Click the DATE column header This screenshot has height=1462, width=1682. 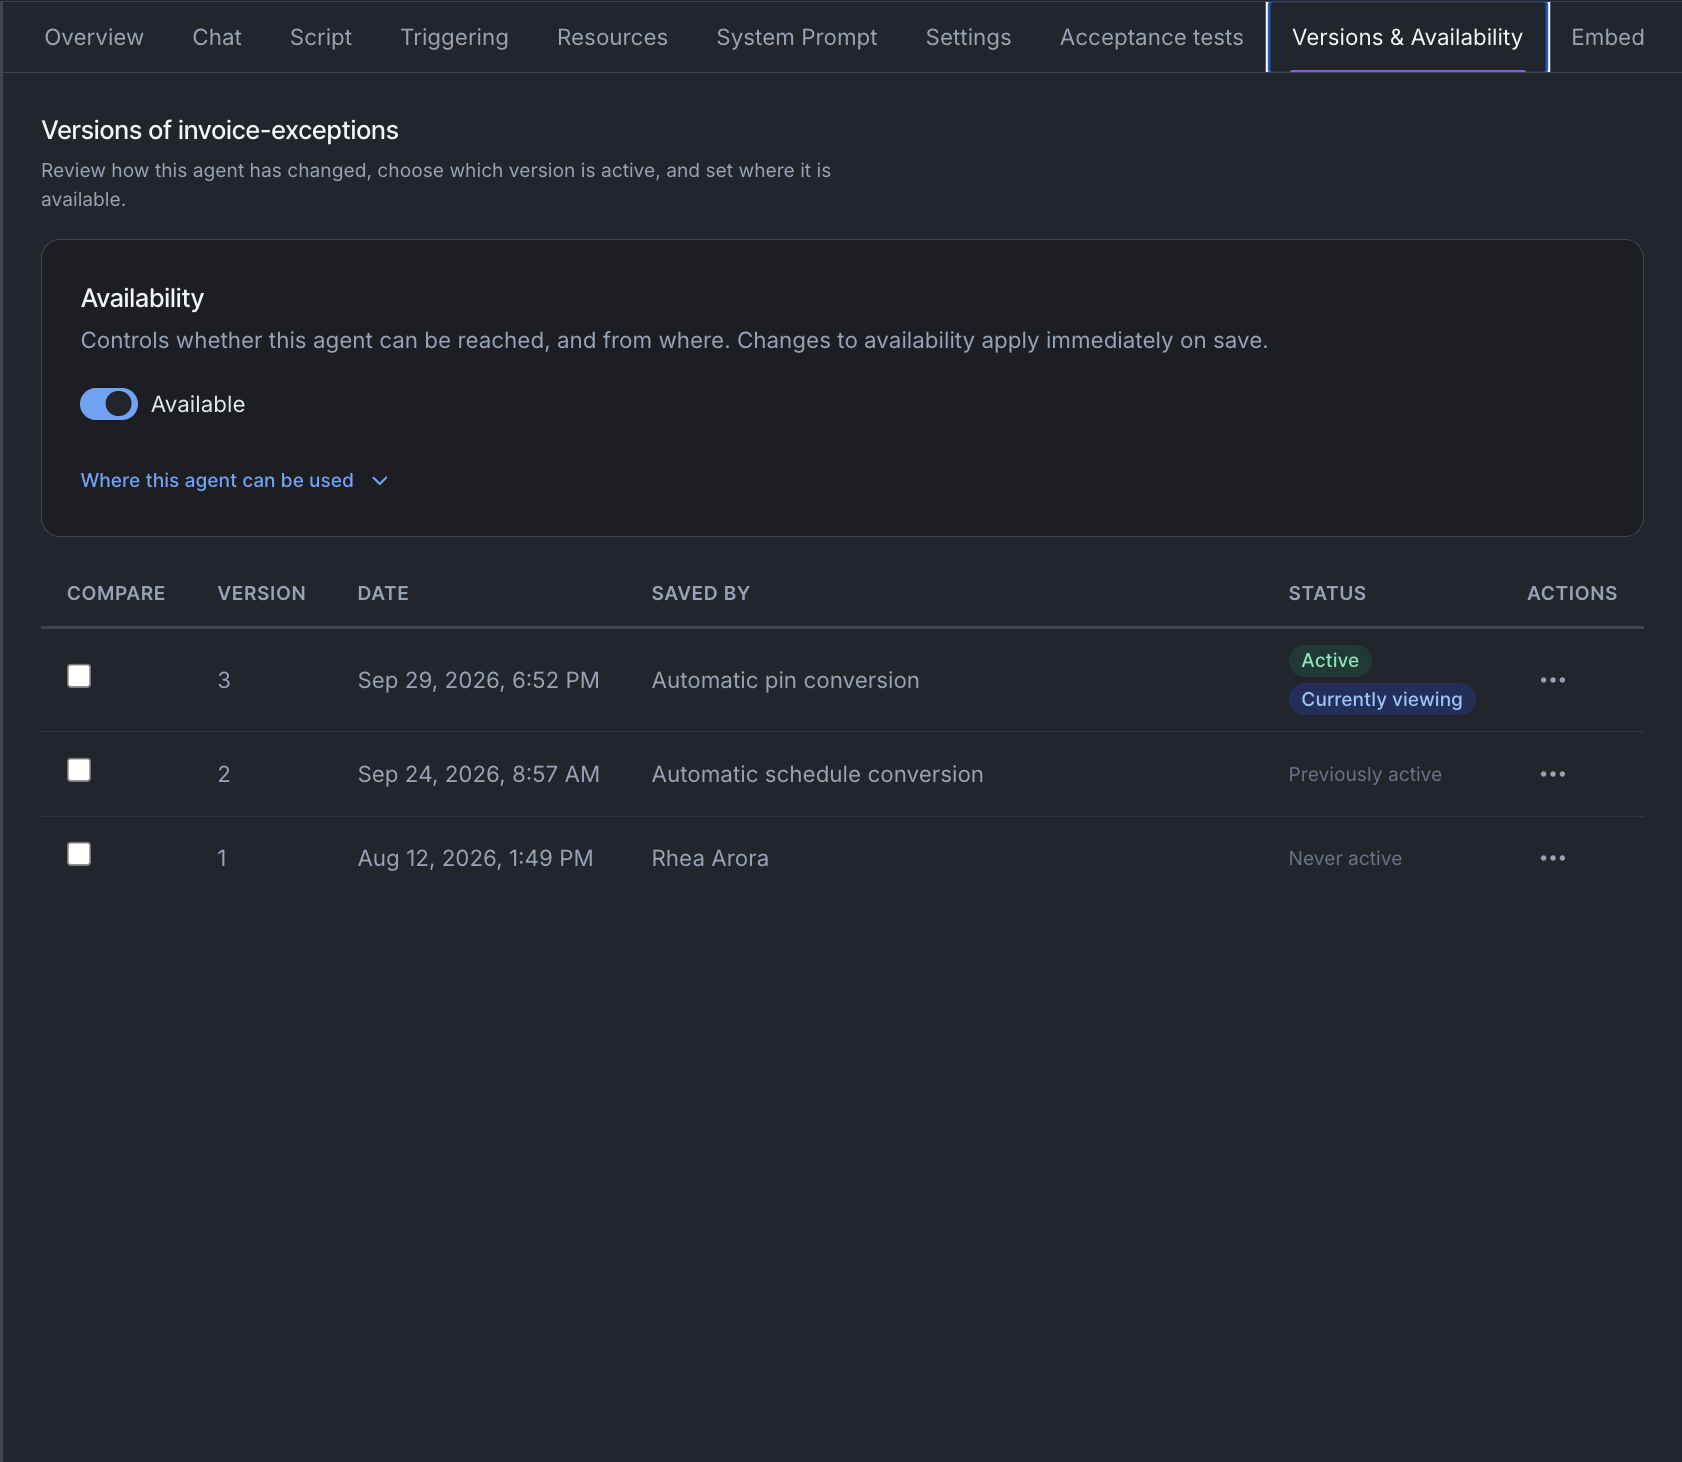[383, 593]
